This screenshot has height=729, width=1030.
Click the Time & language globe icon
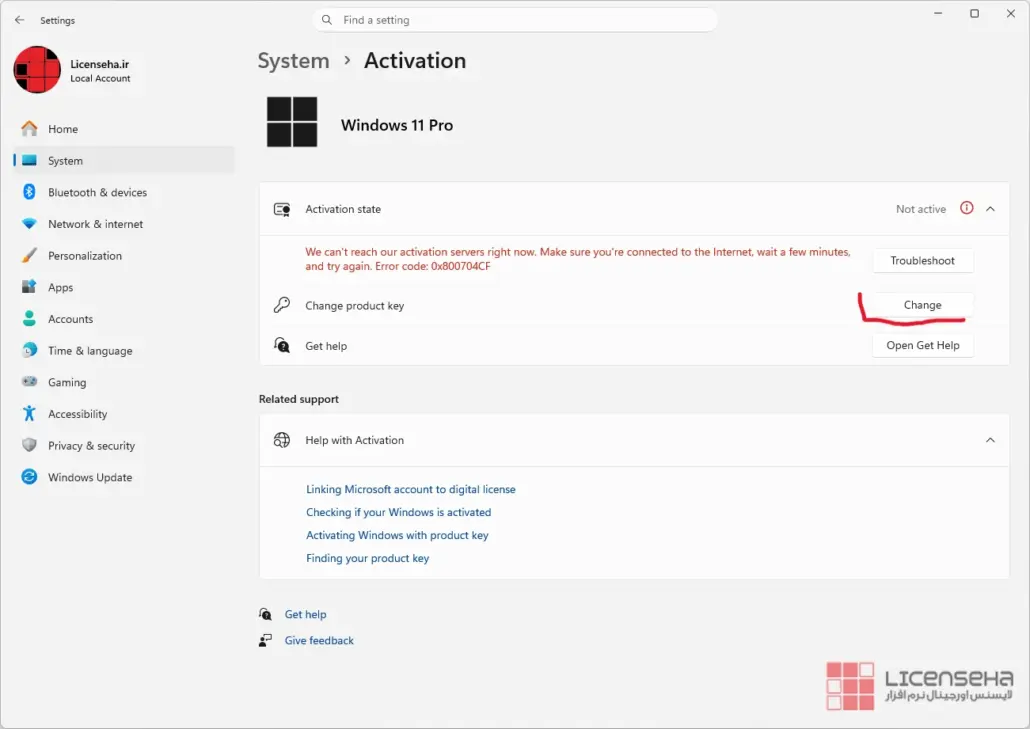[x=29, y=350]
